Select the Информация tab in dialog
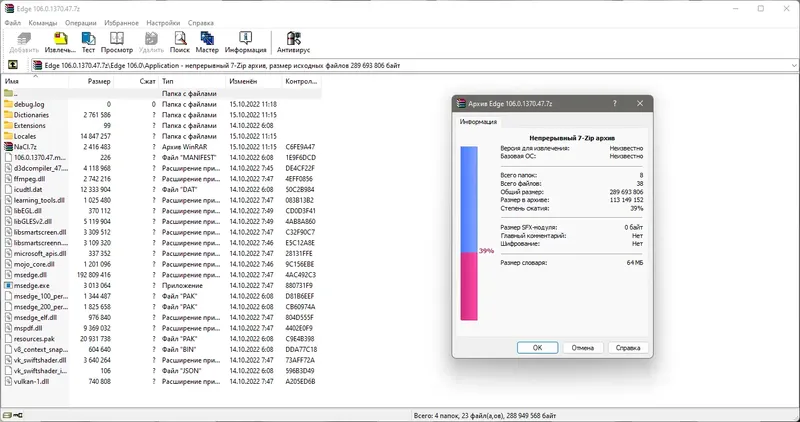The width and height of the screenshot is (800, 422). pyautogui.click(x=478, y=122)
